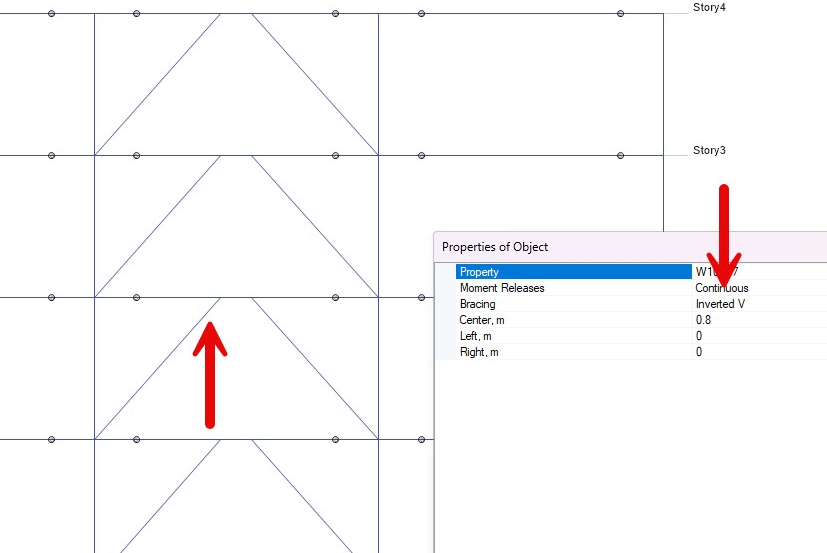
Task: Click the Story3 level label
Action: pyautogui.click(x=709, y=151)
